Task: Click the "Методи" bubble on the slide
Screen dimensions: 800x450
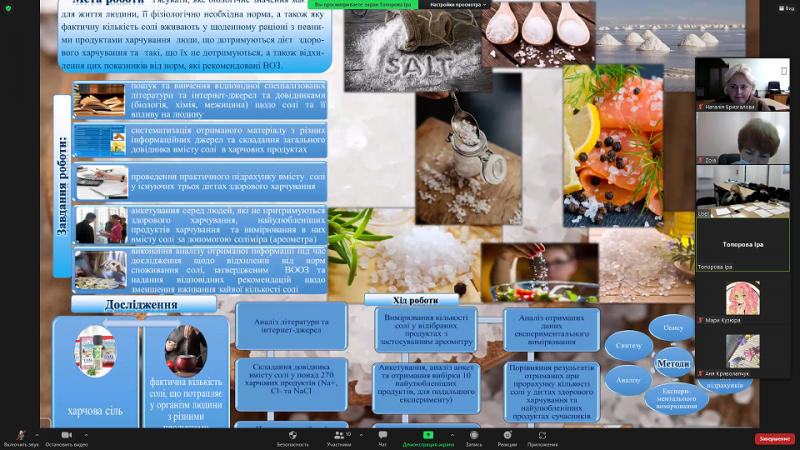Action: coord(673,364)
